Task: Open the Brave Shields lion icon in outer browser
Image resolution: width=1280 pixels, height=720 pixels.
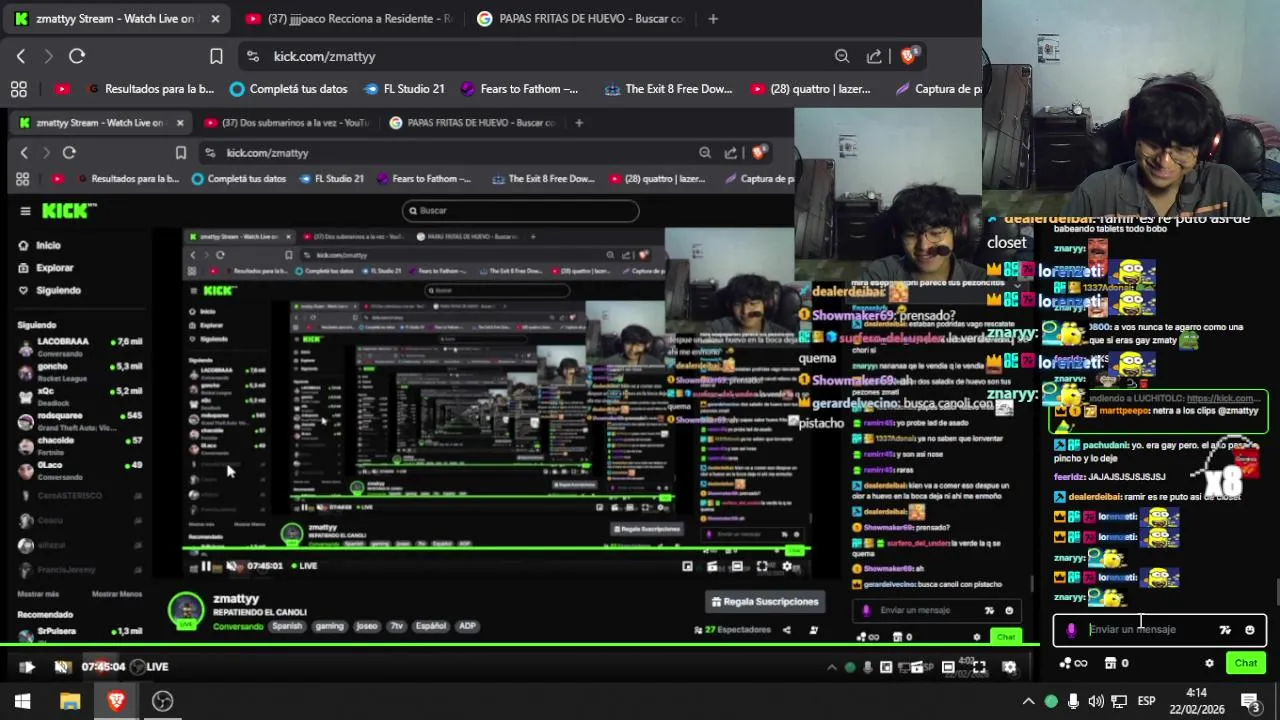Action: coord(908,56)
